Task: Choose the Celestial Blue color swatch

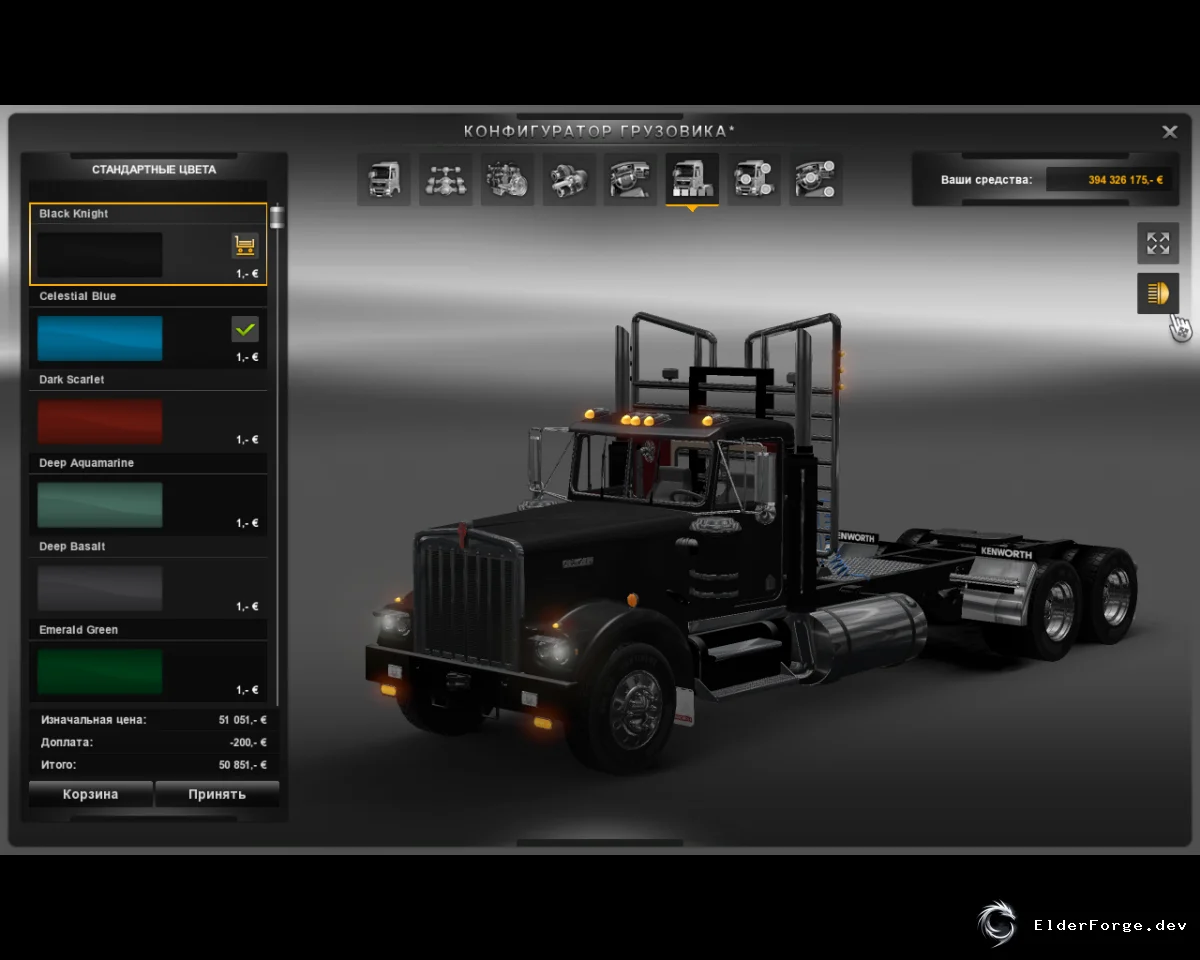Action: pos(100,338)
